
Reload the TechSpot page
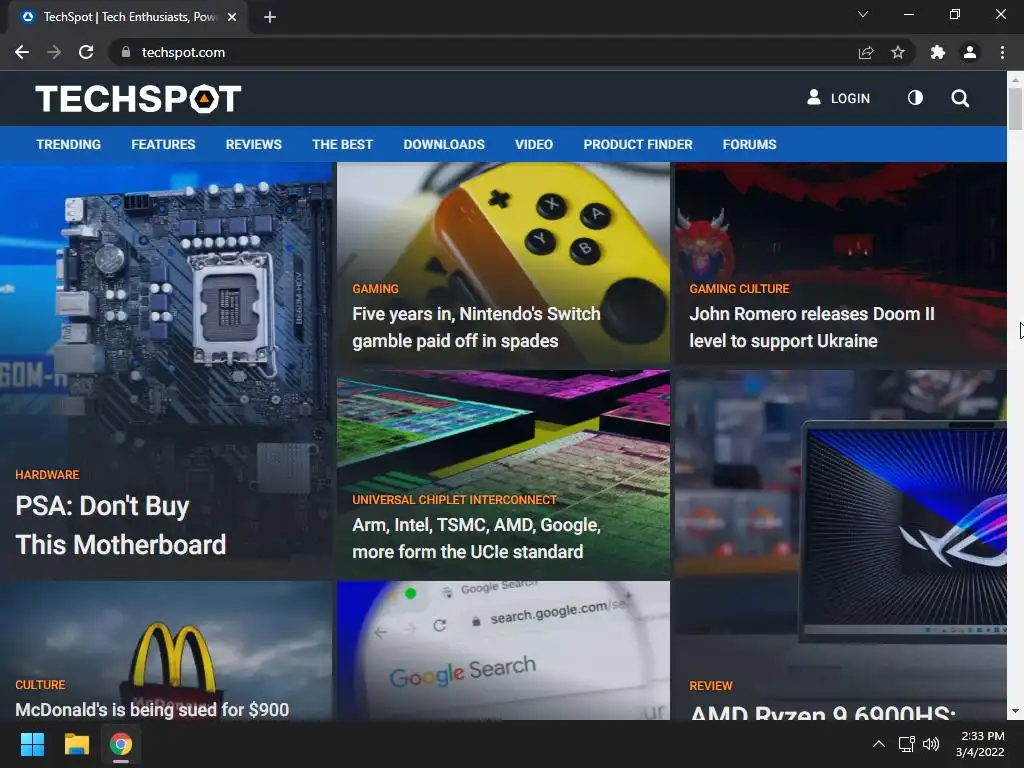click(86, 52)
